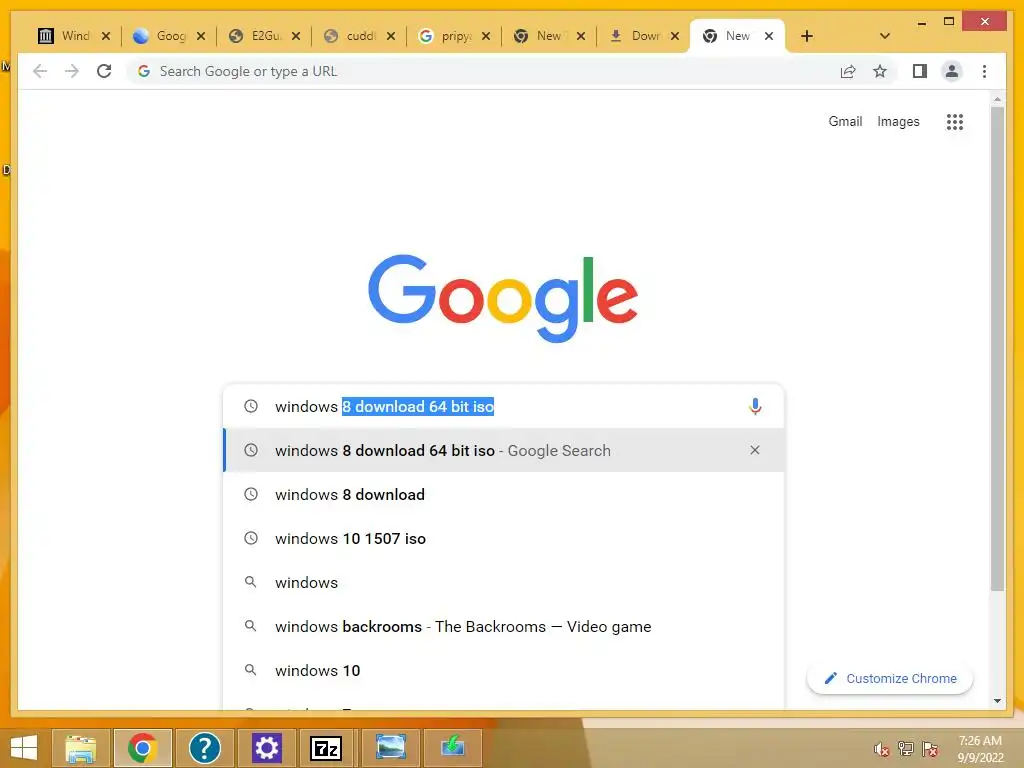Screen dimensions: 1024x768
Task: Open Gmail link
Action: (845, 121)
